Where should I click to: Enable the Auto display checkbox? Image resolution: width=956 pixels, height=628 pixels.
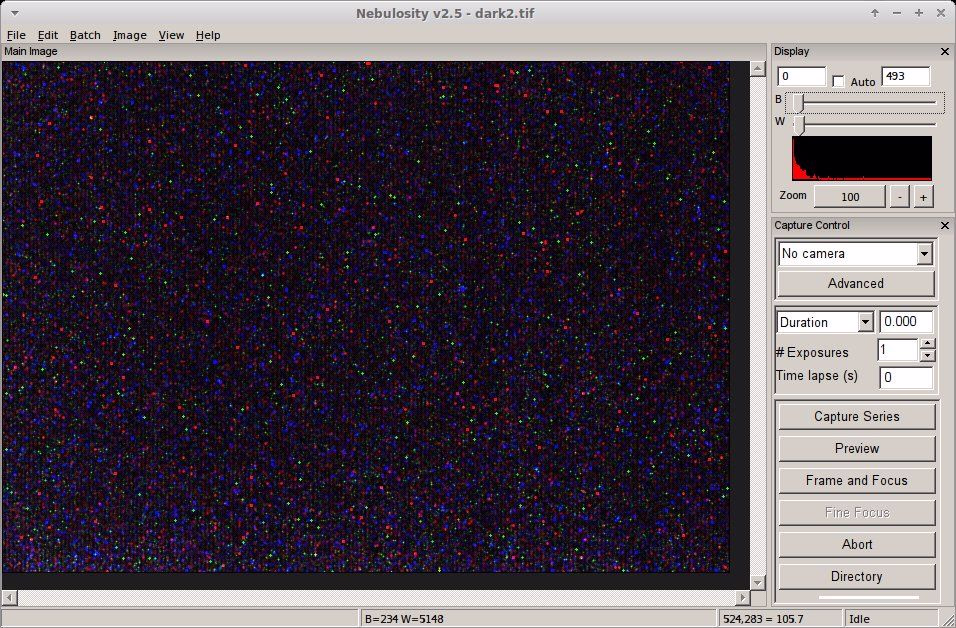839,81
